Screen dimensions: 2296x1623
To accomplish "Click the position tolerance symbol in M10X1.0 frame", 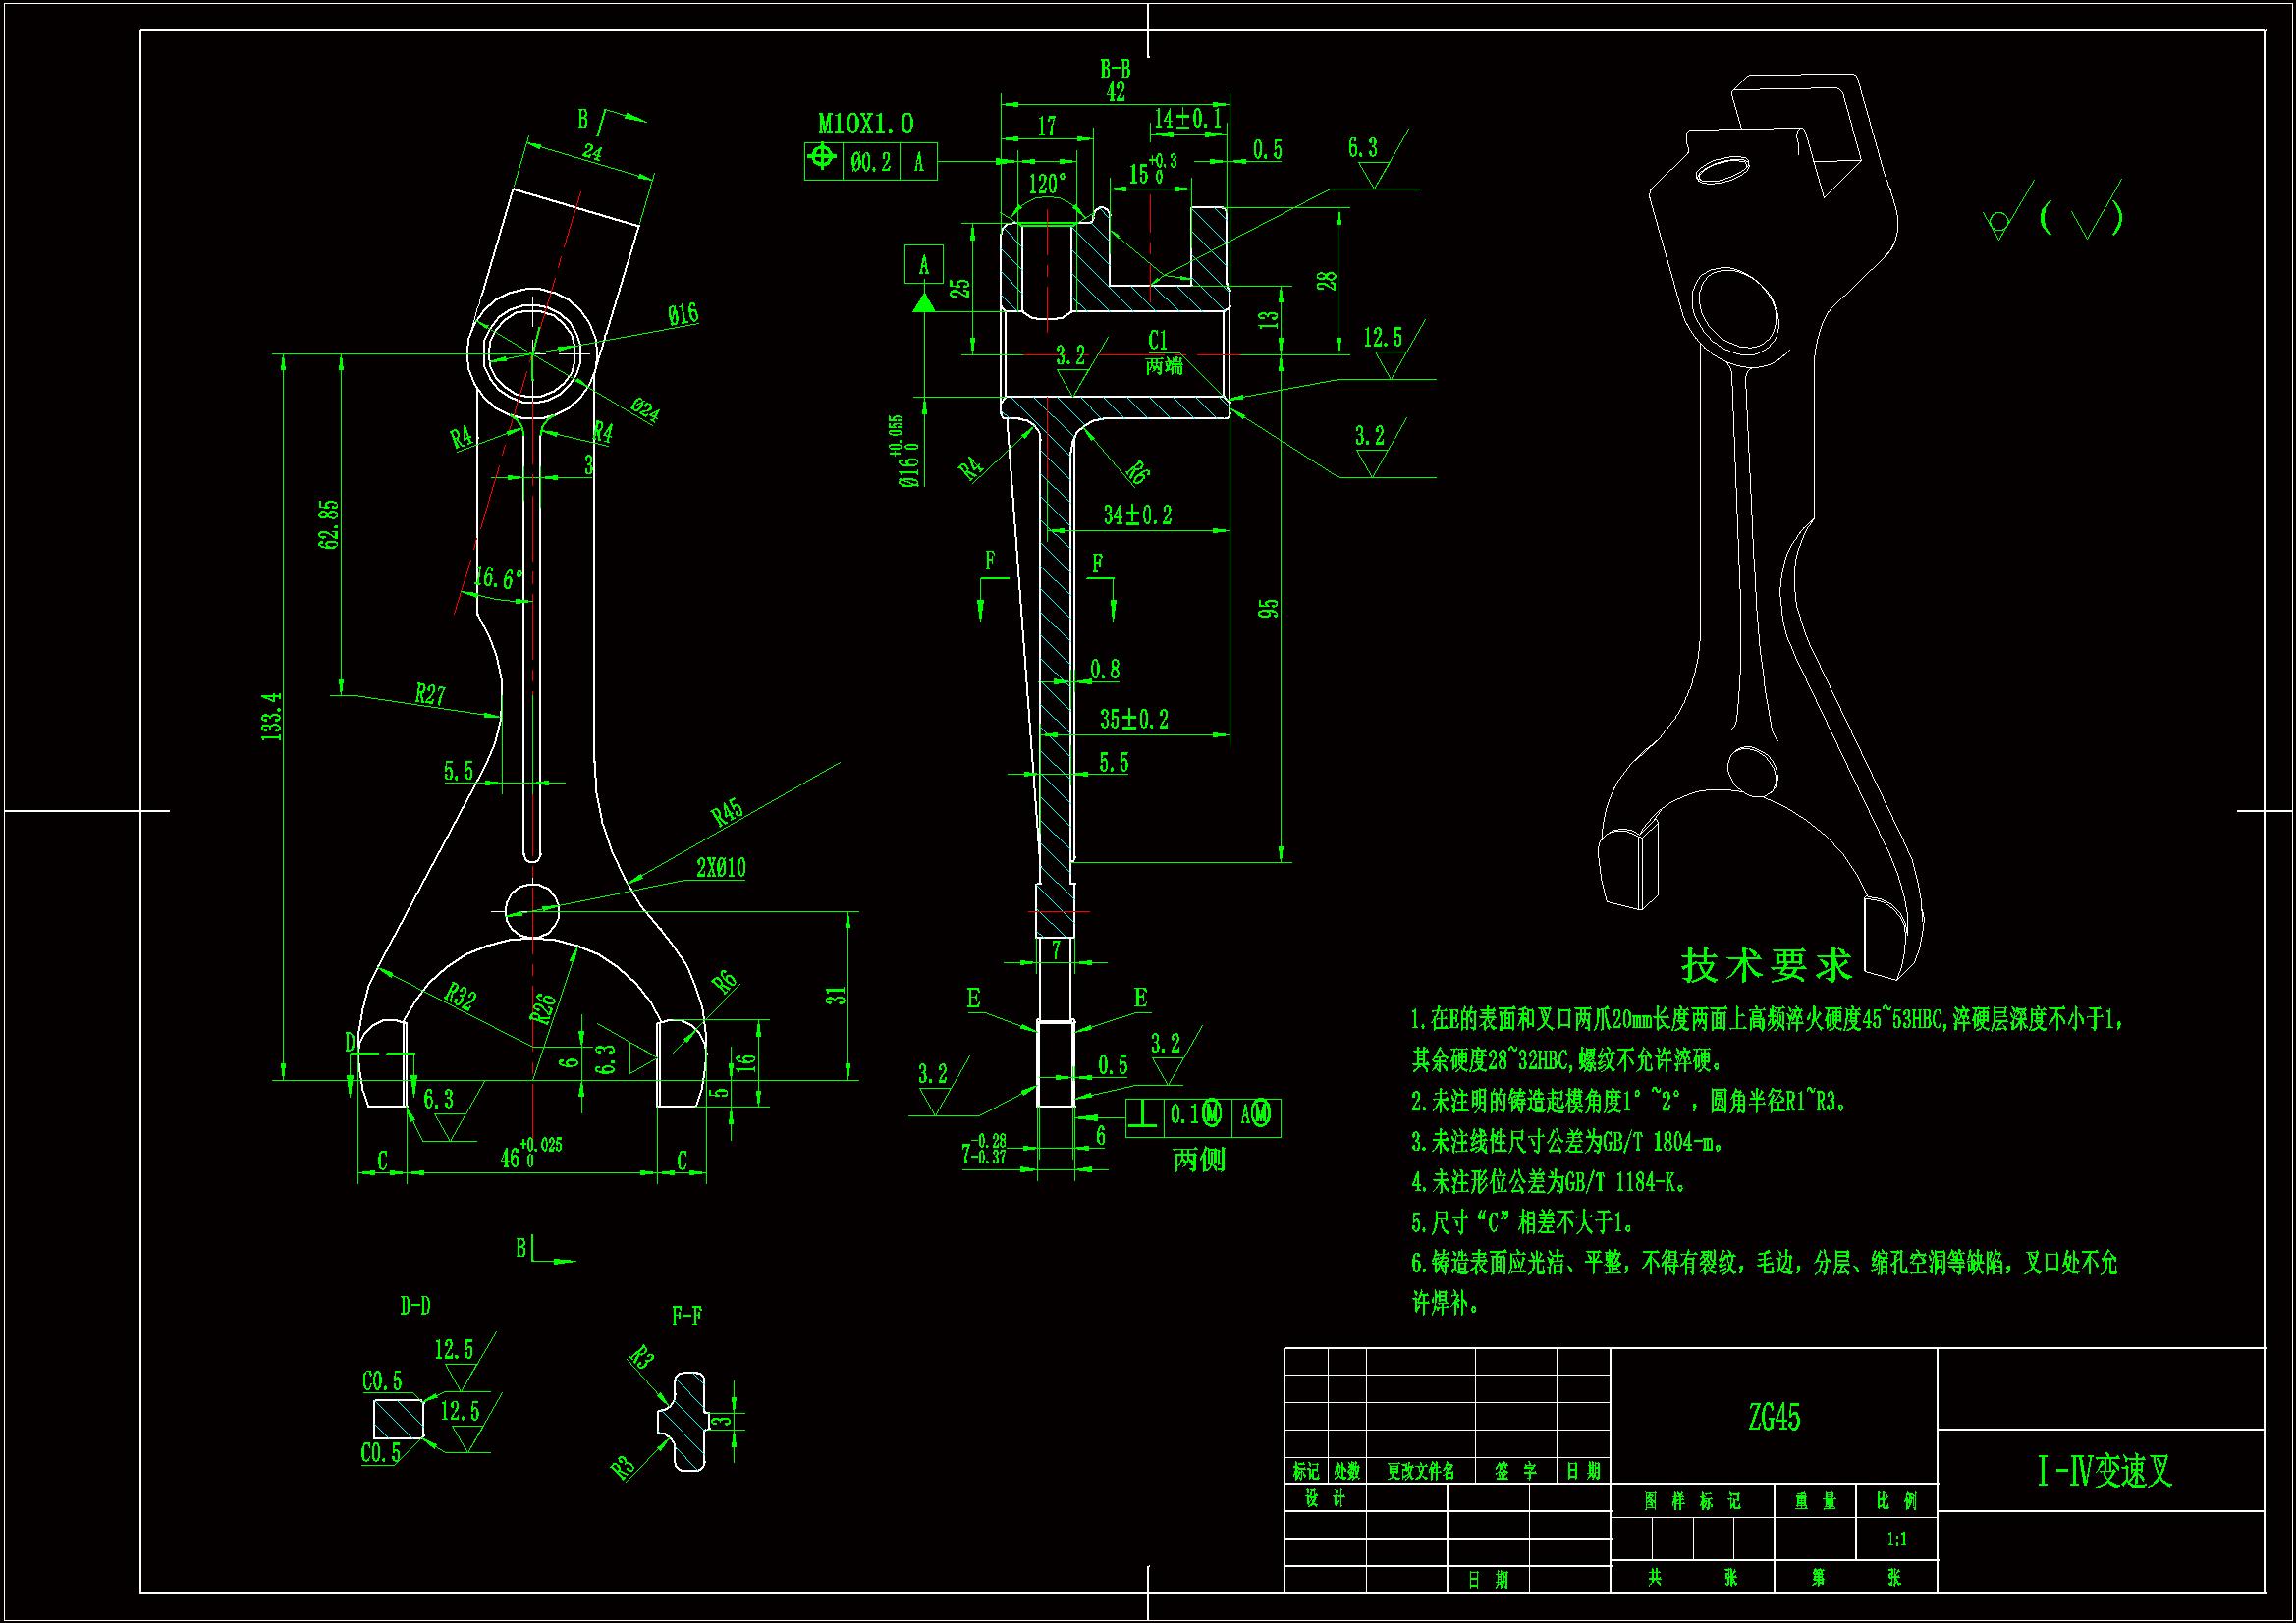I will coord(822,158).
